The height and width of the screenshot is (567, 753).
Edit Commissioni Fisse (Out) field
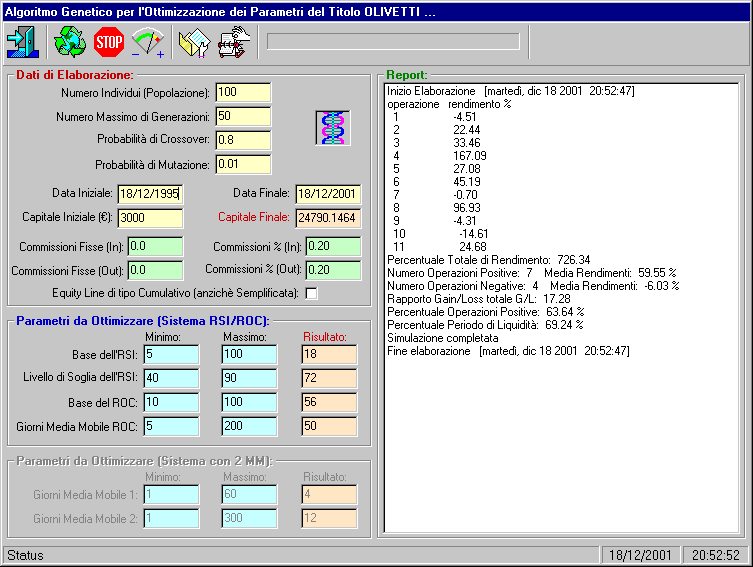click(x=155, y=270)
